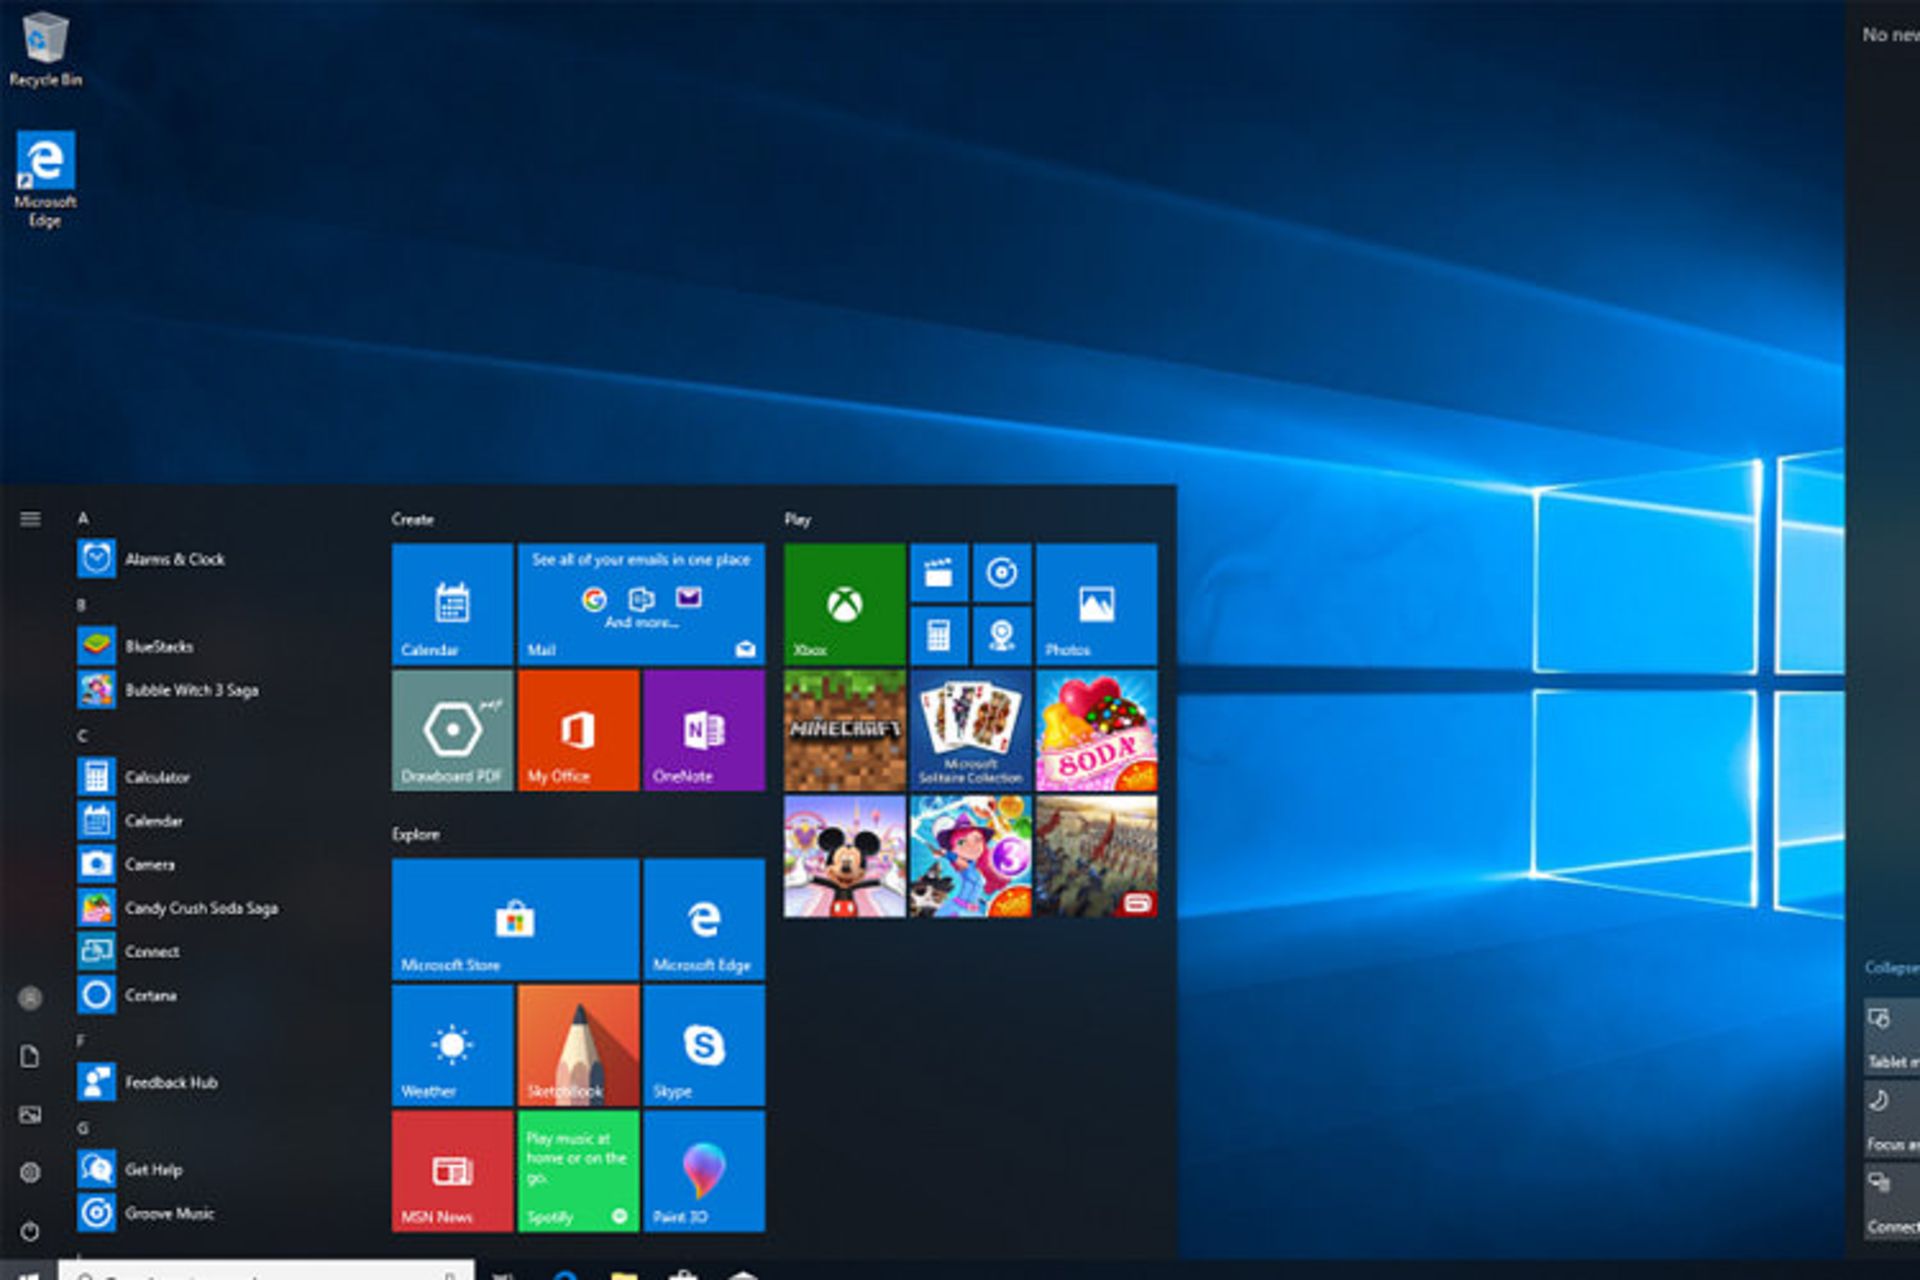
Task: Launch the OneNote tile
Action: coord(704,730)
